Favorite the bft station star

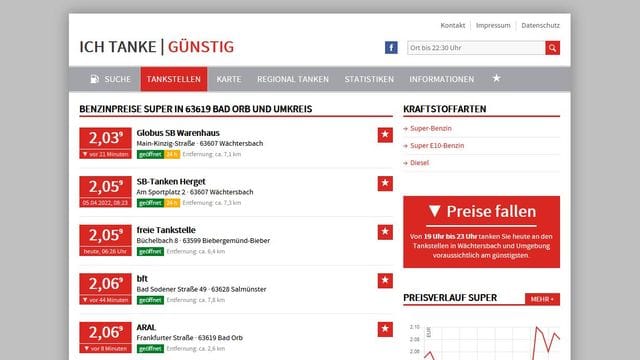pyautogui.click(x=385, y=280)
